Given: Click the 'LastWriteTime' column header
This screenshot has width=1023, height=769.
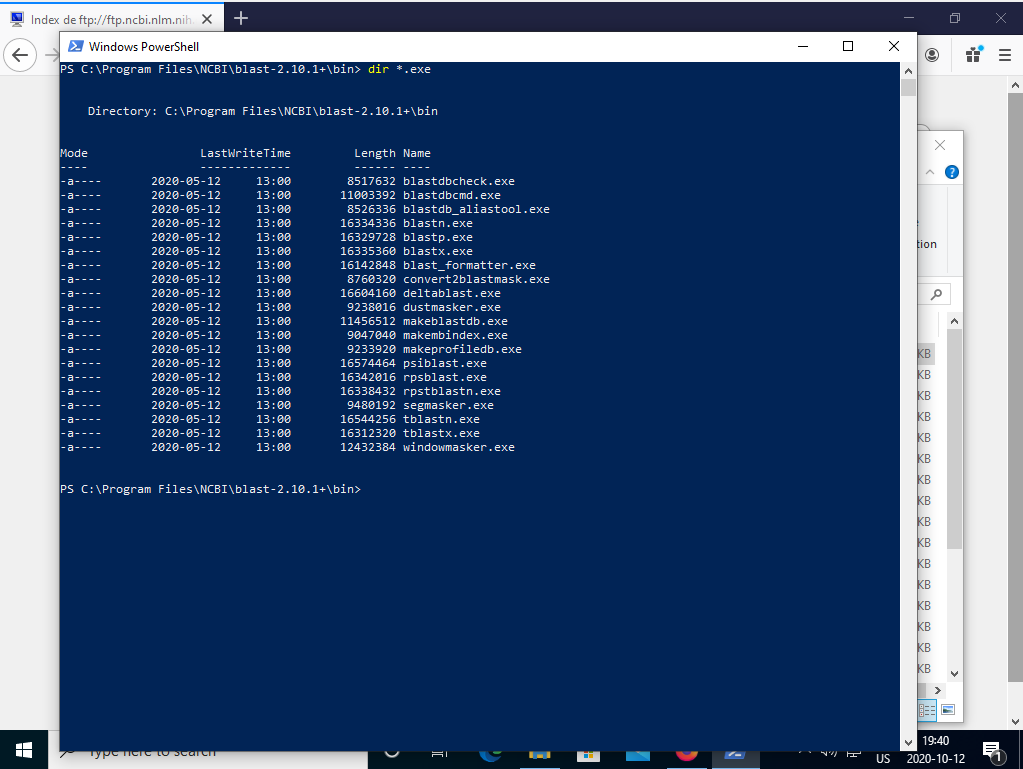Looking at the screenshot, I should [x=245, y=153].
